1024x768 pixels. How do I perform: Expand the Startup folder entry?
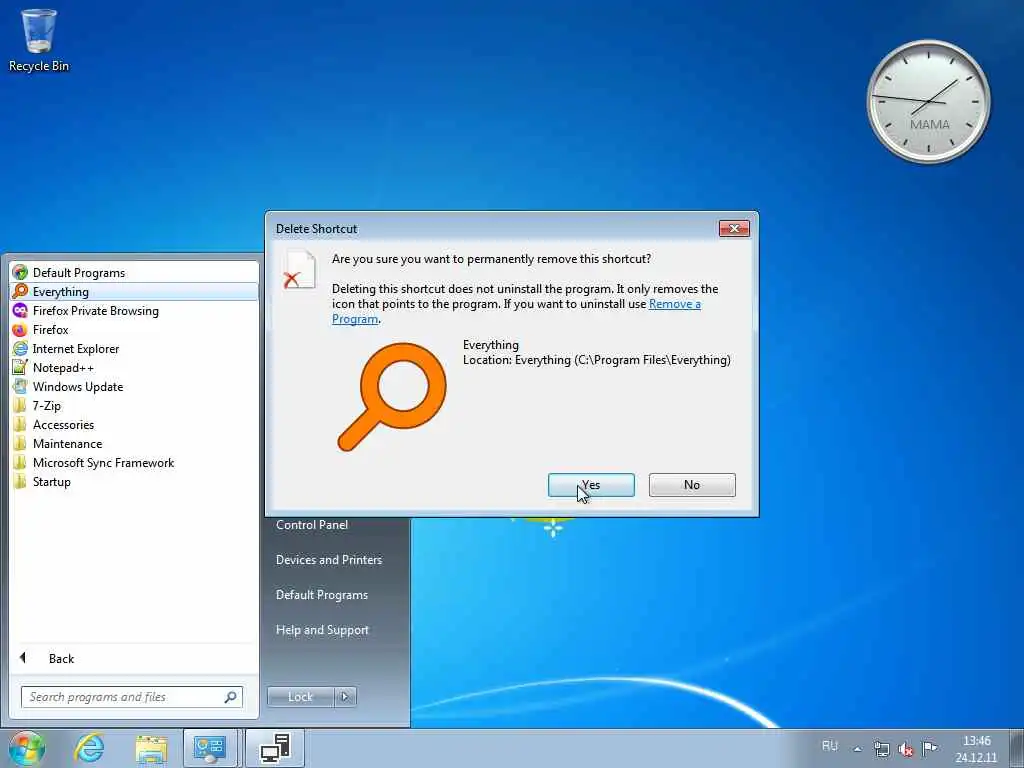(135, 481)
